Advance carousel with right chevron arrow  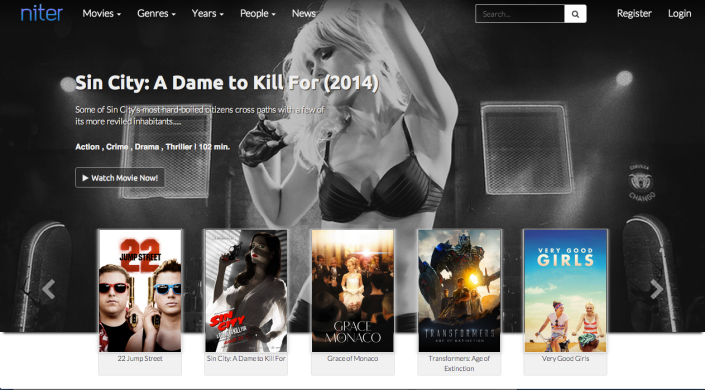point(656,289)
